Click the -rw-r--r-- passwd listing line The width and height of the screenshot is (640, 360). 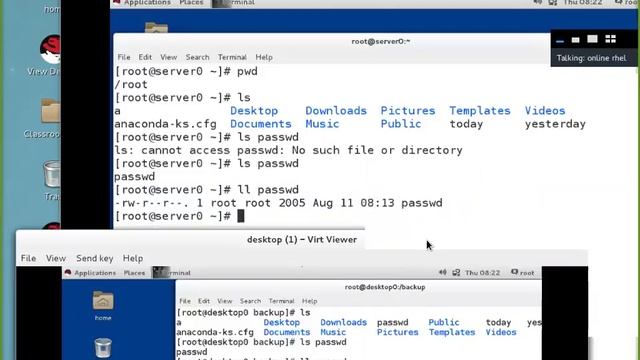coord(278,203)
